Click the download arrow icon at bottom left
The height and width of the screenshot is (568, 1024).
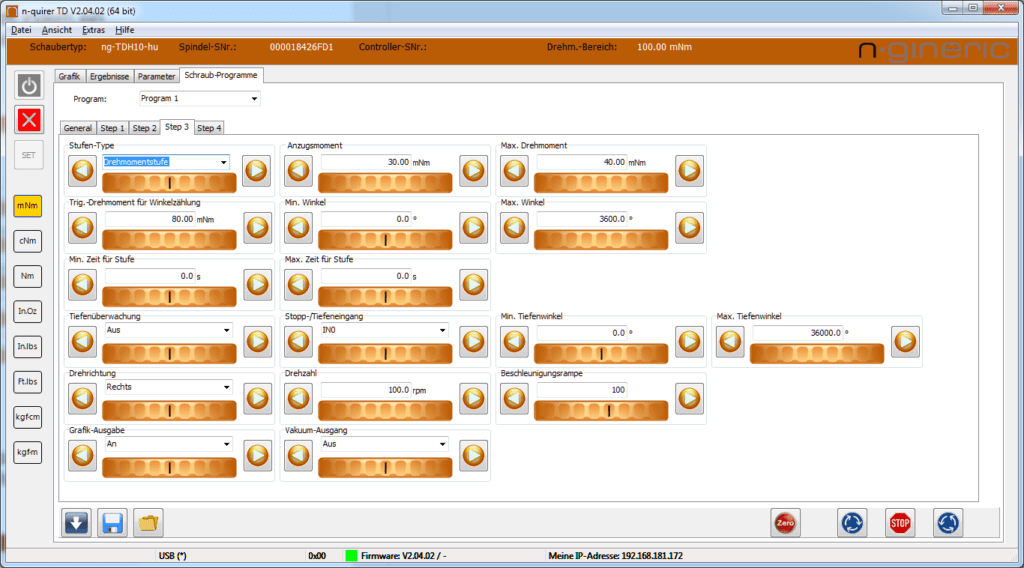[x=76, y=522]
